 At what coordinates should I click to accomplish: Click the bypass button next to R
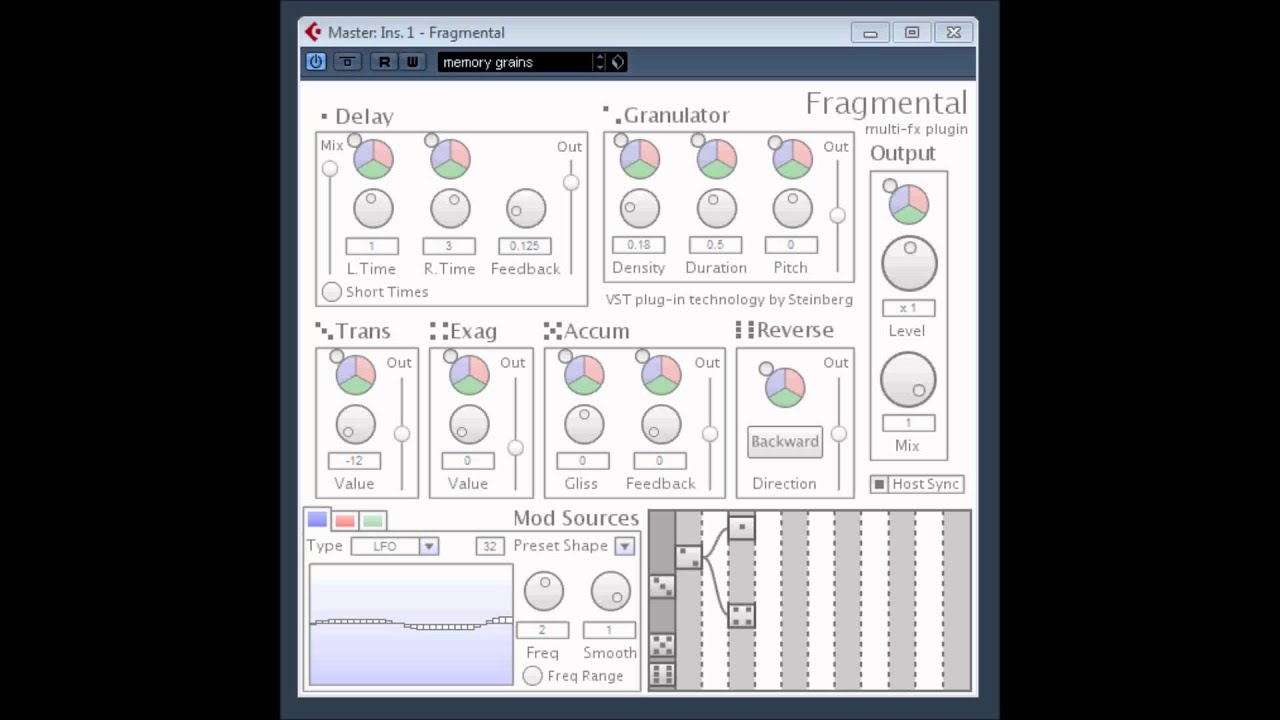pos(347,62)
